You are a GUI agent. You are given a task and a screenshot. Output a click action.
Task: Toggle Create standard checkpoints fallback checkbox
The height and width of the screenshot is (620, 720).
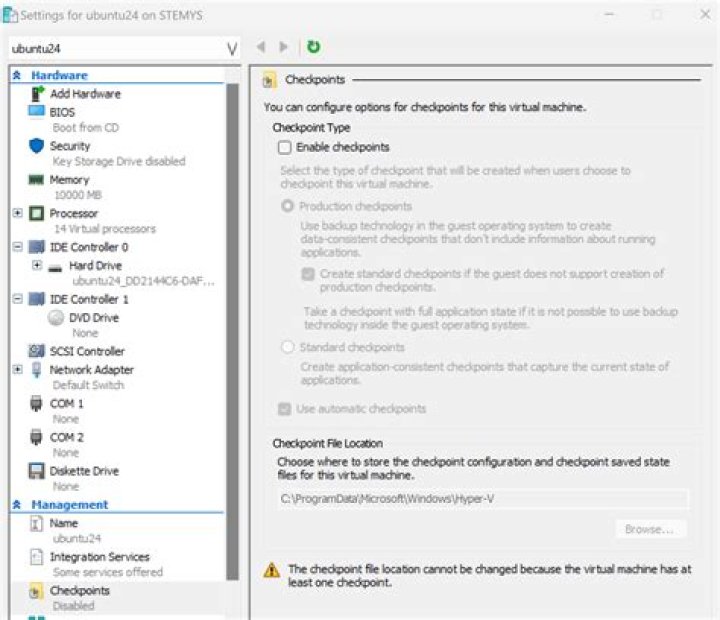pyautogui.click(x=308, y=274)
